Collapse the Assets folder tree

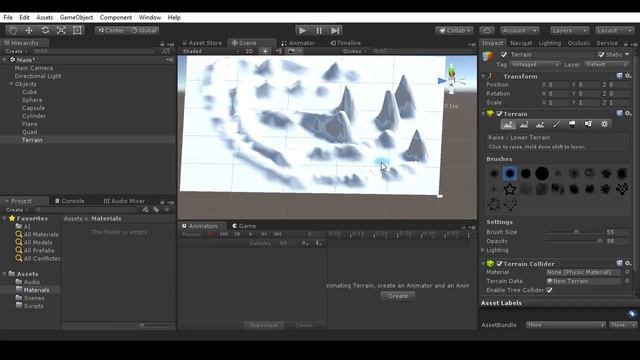coord(4,274)
